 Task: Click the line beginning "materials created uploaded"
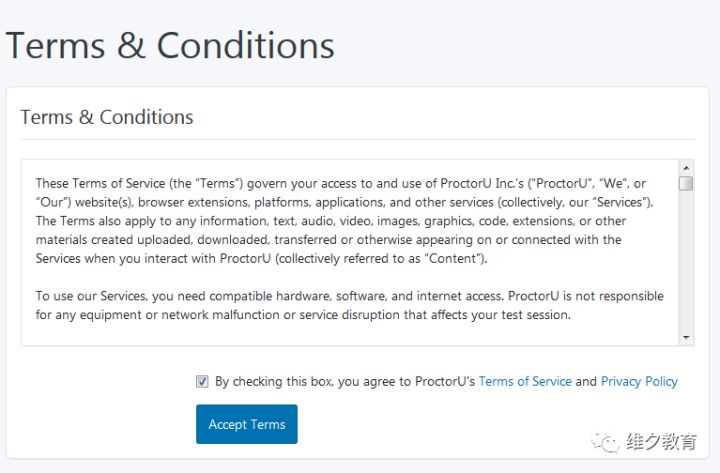(328, 240)
